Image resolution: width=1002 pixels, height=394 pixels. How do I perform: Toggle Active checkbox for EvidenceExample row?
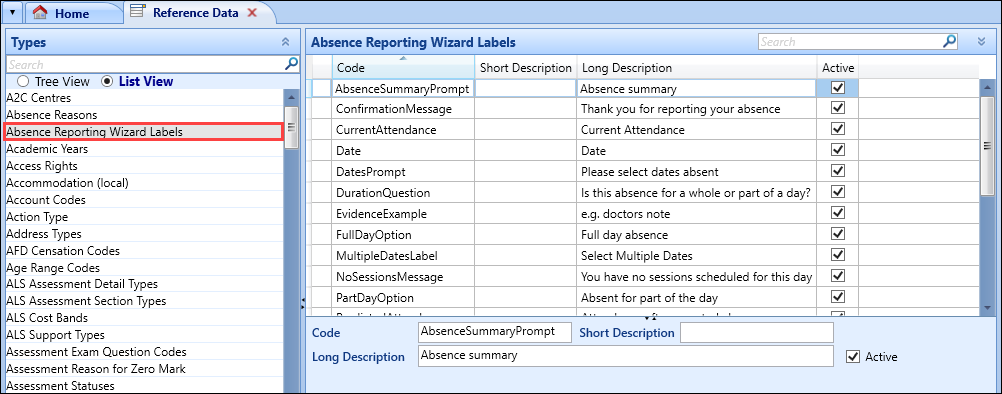point(838,213)
